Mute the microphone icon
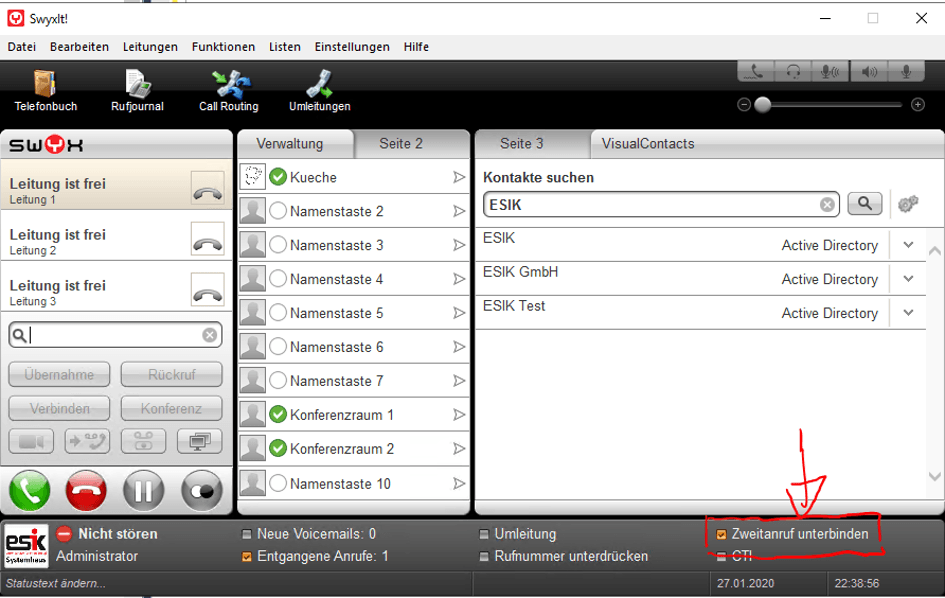The height and width of the screenshot is (598, 945). [x=905, y=72]
